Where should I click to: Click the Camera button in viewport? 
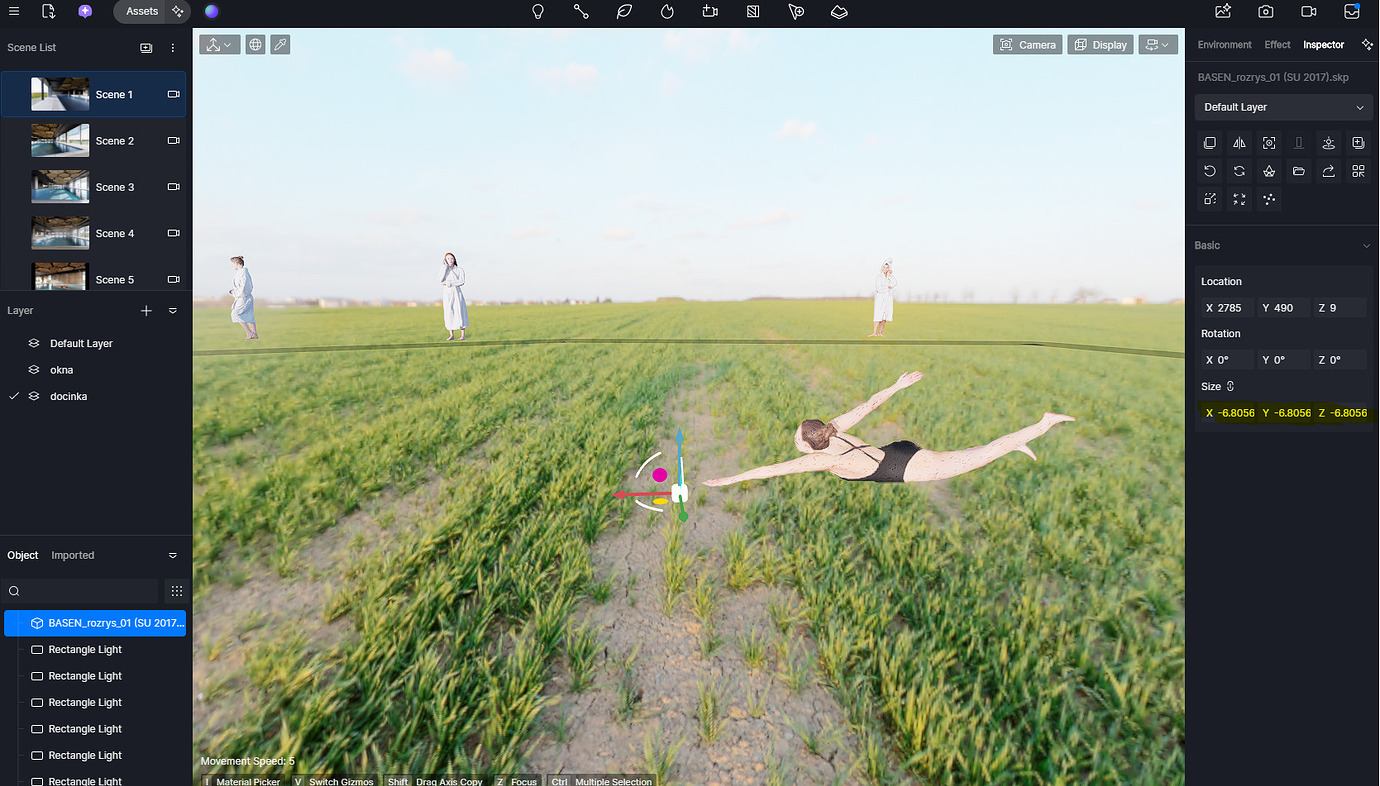[1027, 44]
